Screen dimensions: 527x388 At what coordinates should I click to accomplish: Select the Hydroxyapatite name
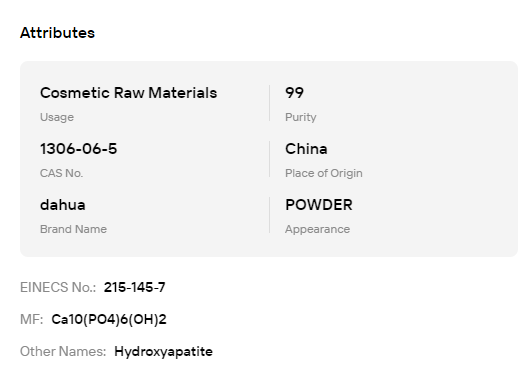pyautogui.click(x=163, y=352)
